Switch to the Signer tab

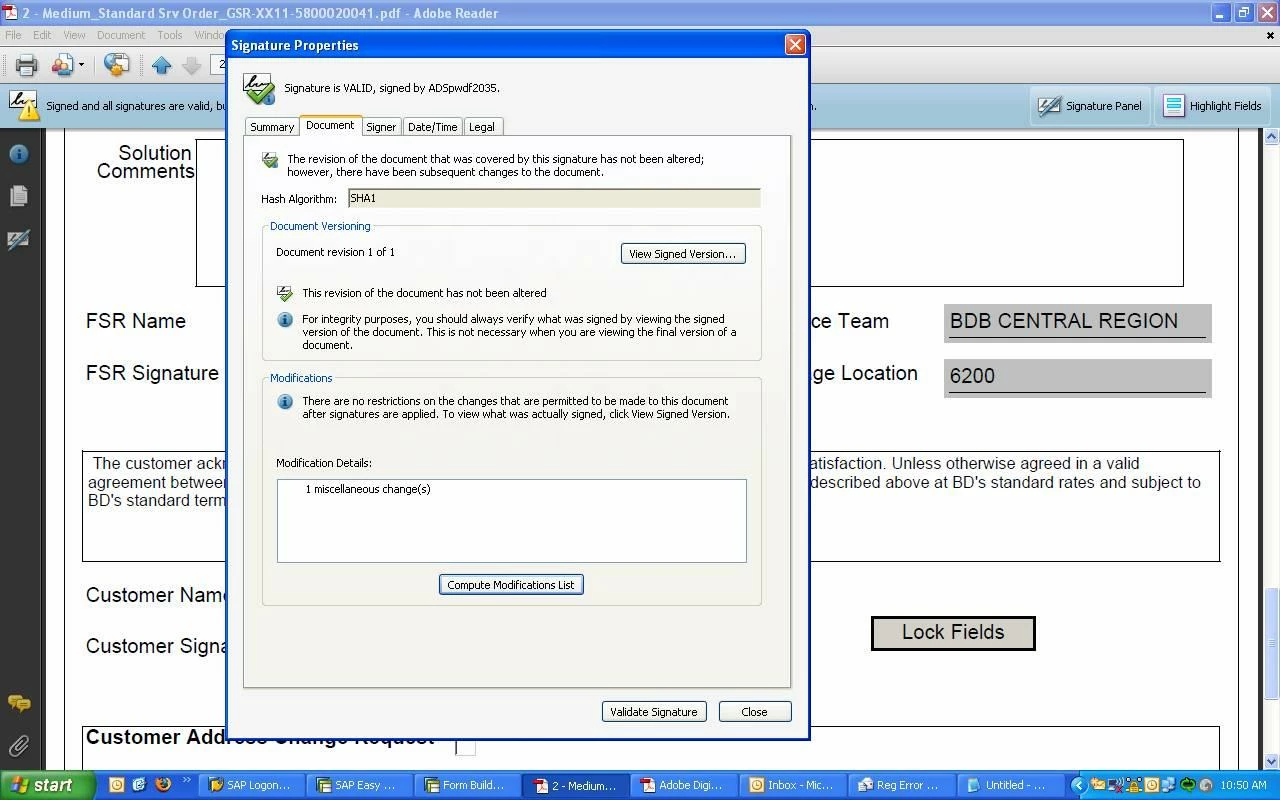tap(381, 127)
